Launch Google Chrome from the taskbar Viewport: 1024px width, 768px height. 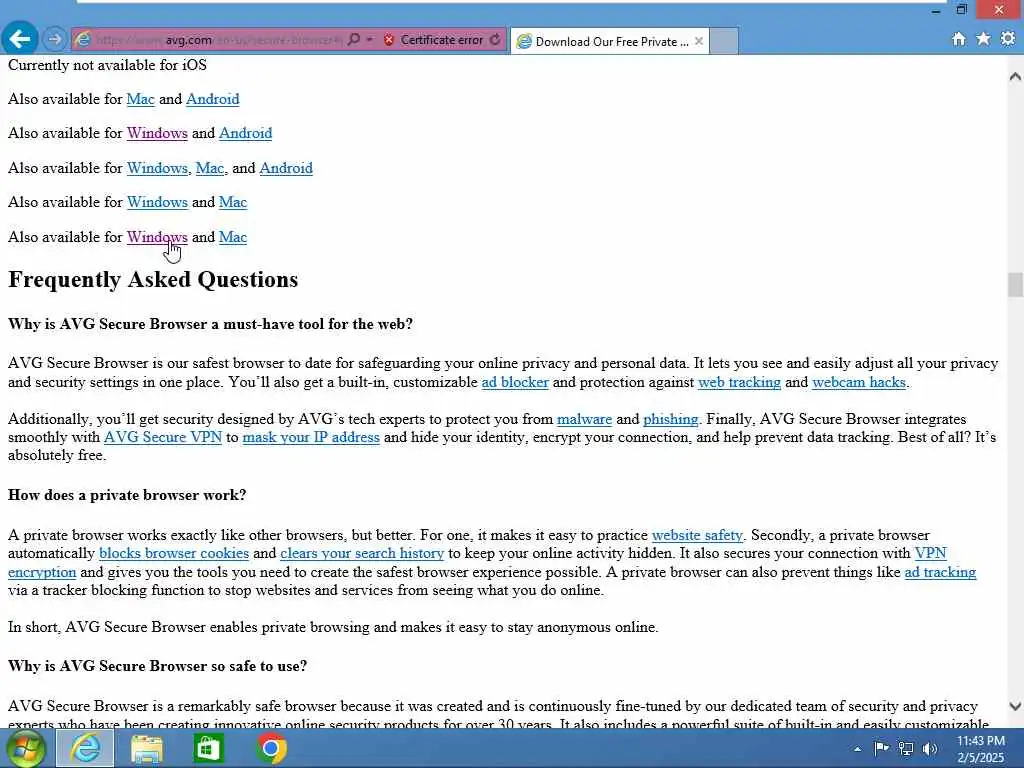coord(271,748)
